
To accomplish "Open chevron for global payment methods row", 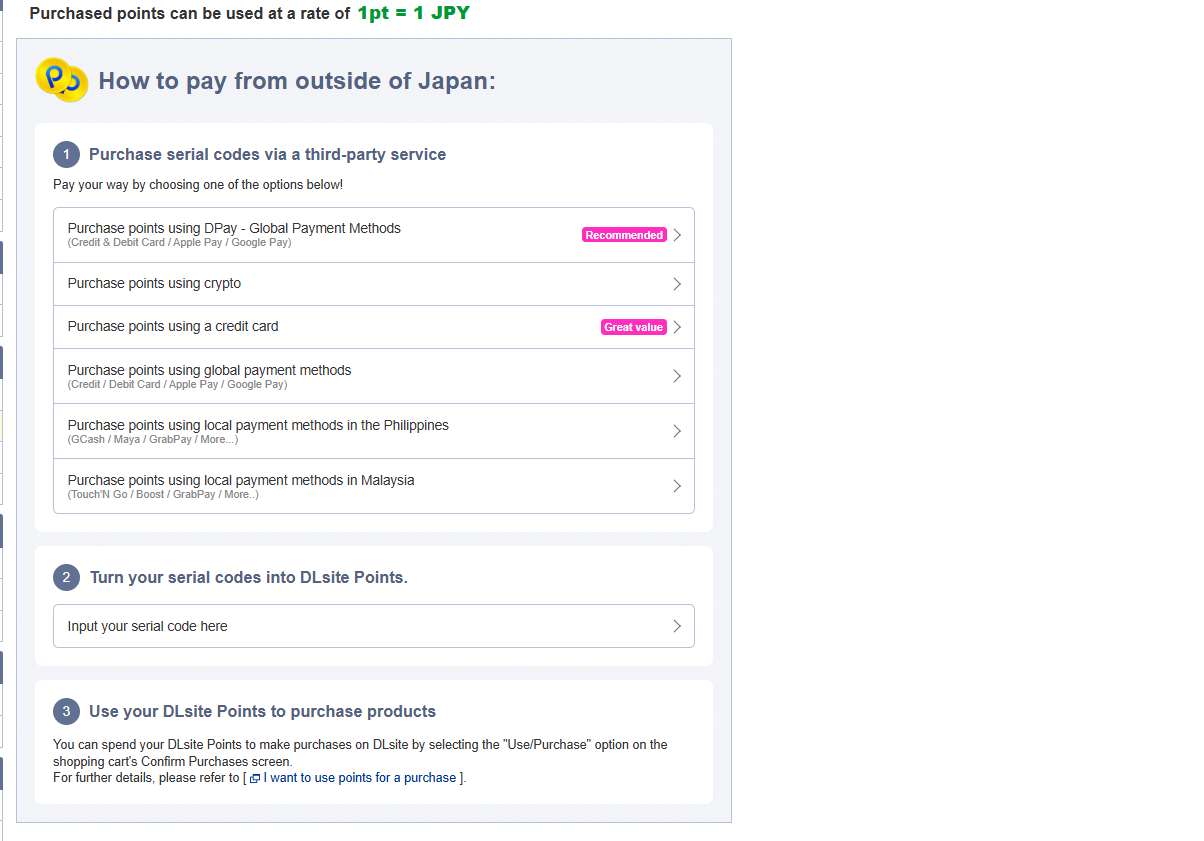I will [x=677, y=376].
